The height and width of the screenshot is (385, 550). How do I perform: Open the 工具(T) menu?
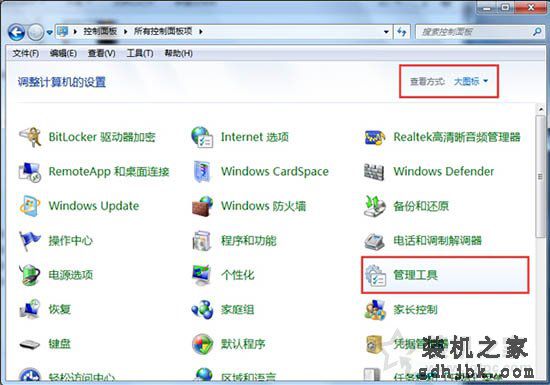[140, 53]
